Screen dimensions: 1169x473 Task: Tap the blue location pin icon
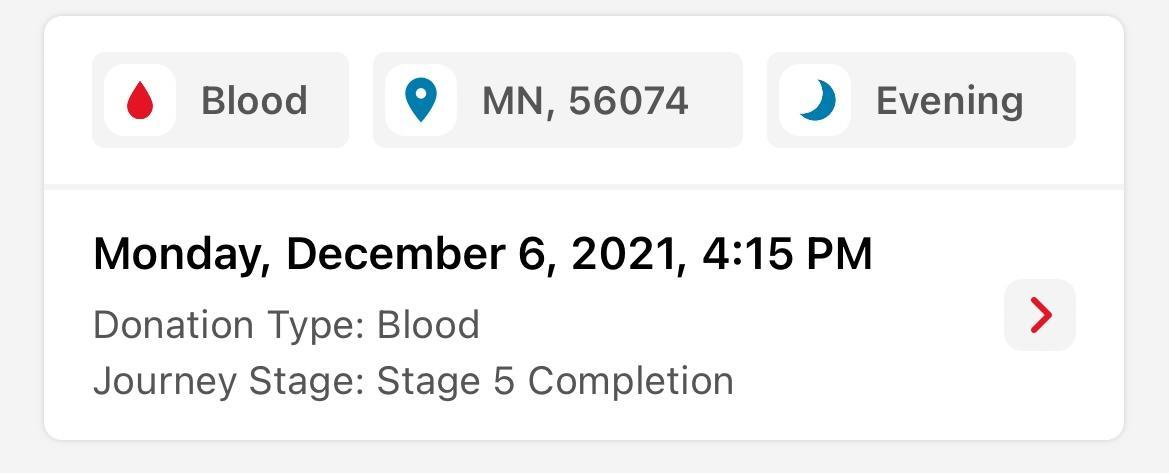(421, 101)
